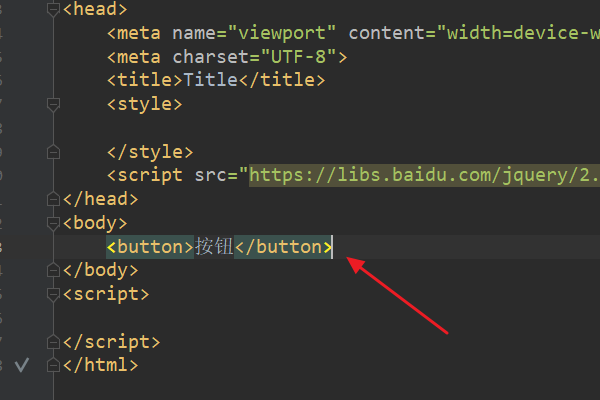This screenshot has height=400, width=600.
Task: Click the opening head tag text
Action: pyautogui.click(x=95, y=10)
